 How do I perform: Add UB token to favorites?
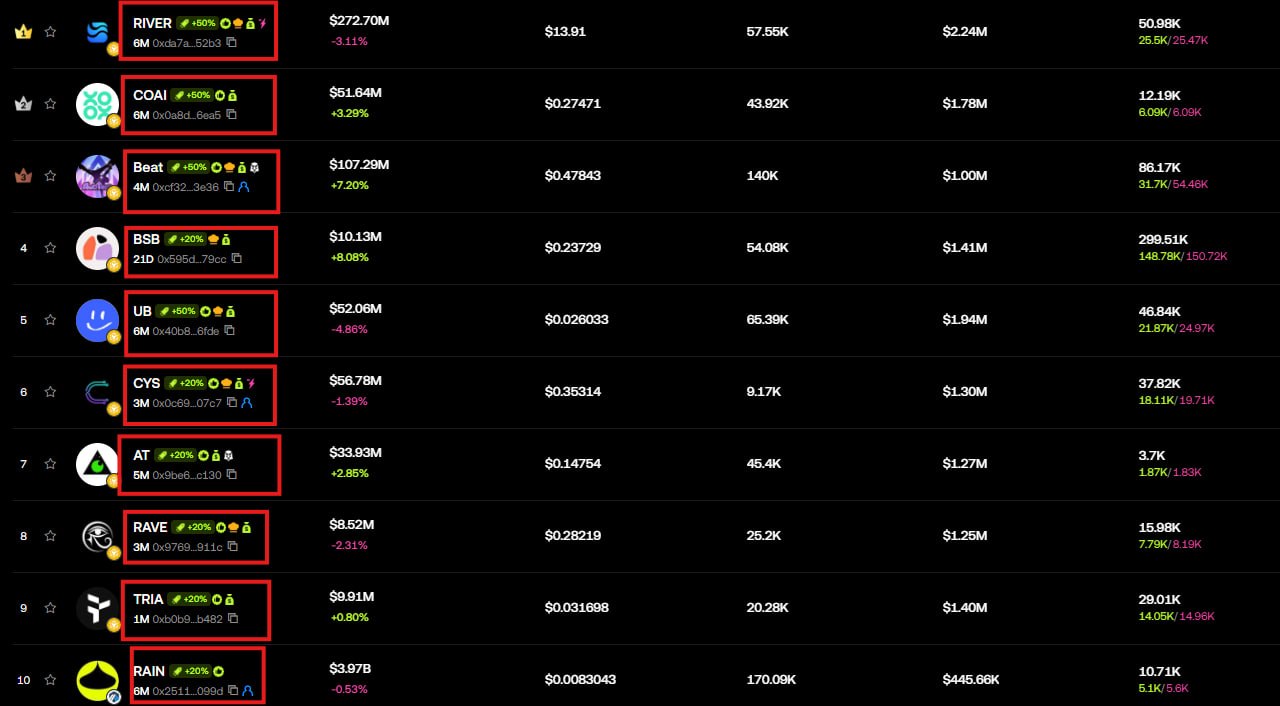[50, 320]
